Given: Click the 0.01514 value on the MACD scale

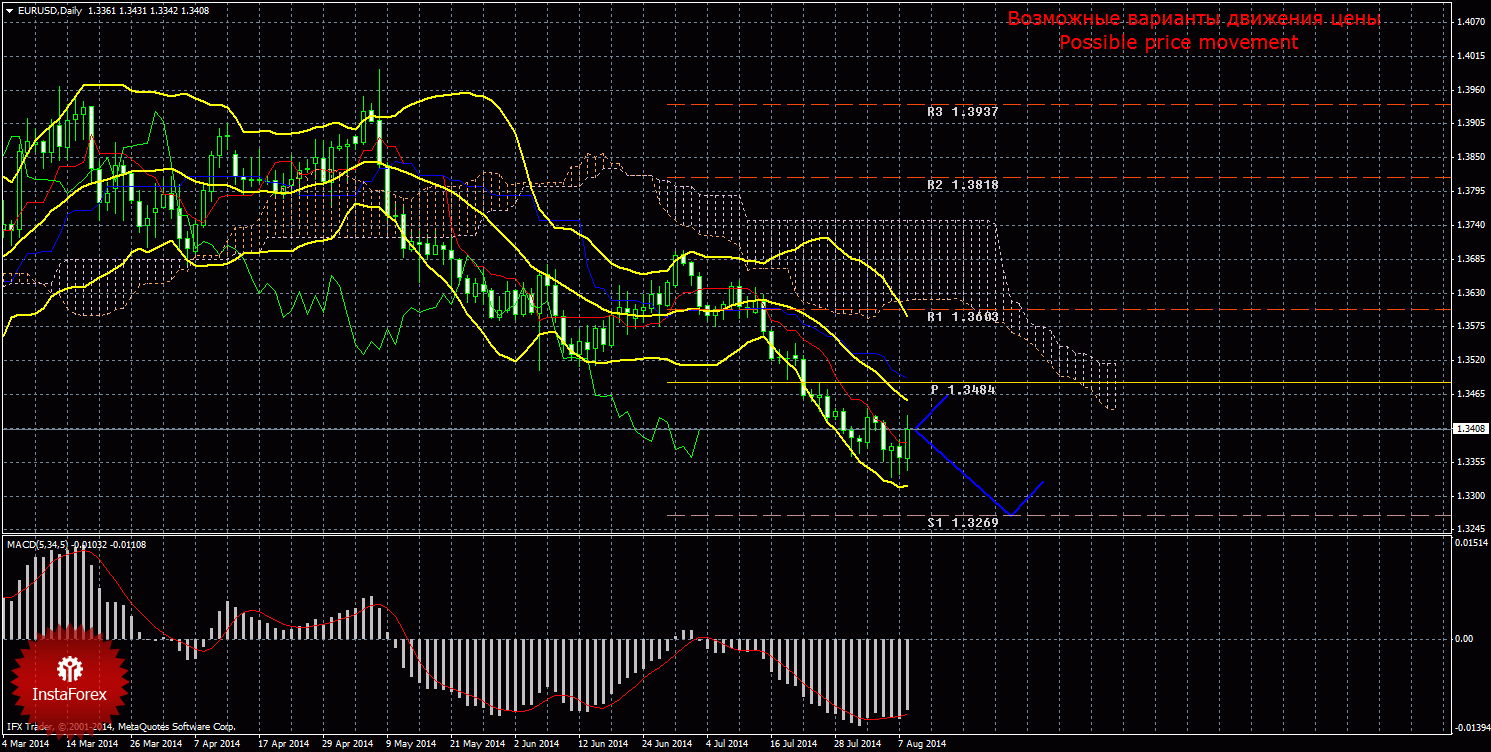Looking at the screenshot, I should [1472, 543].
